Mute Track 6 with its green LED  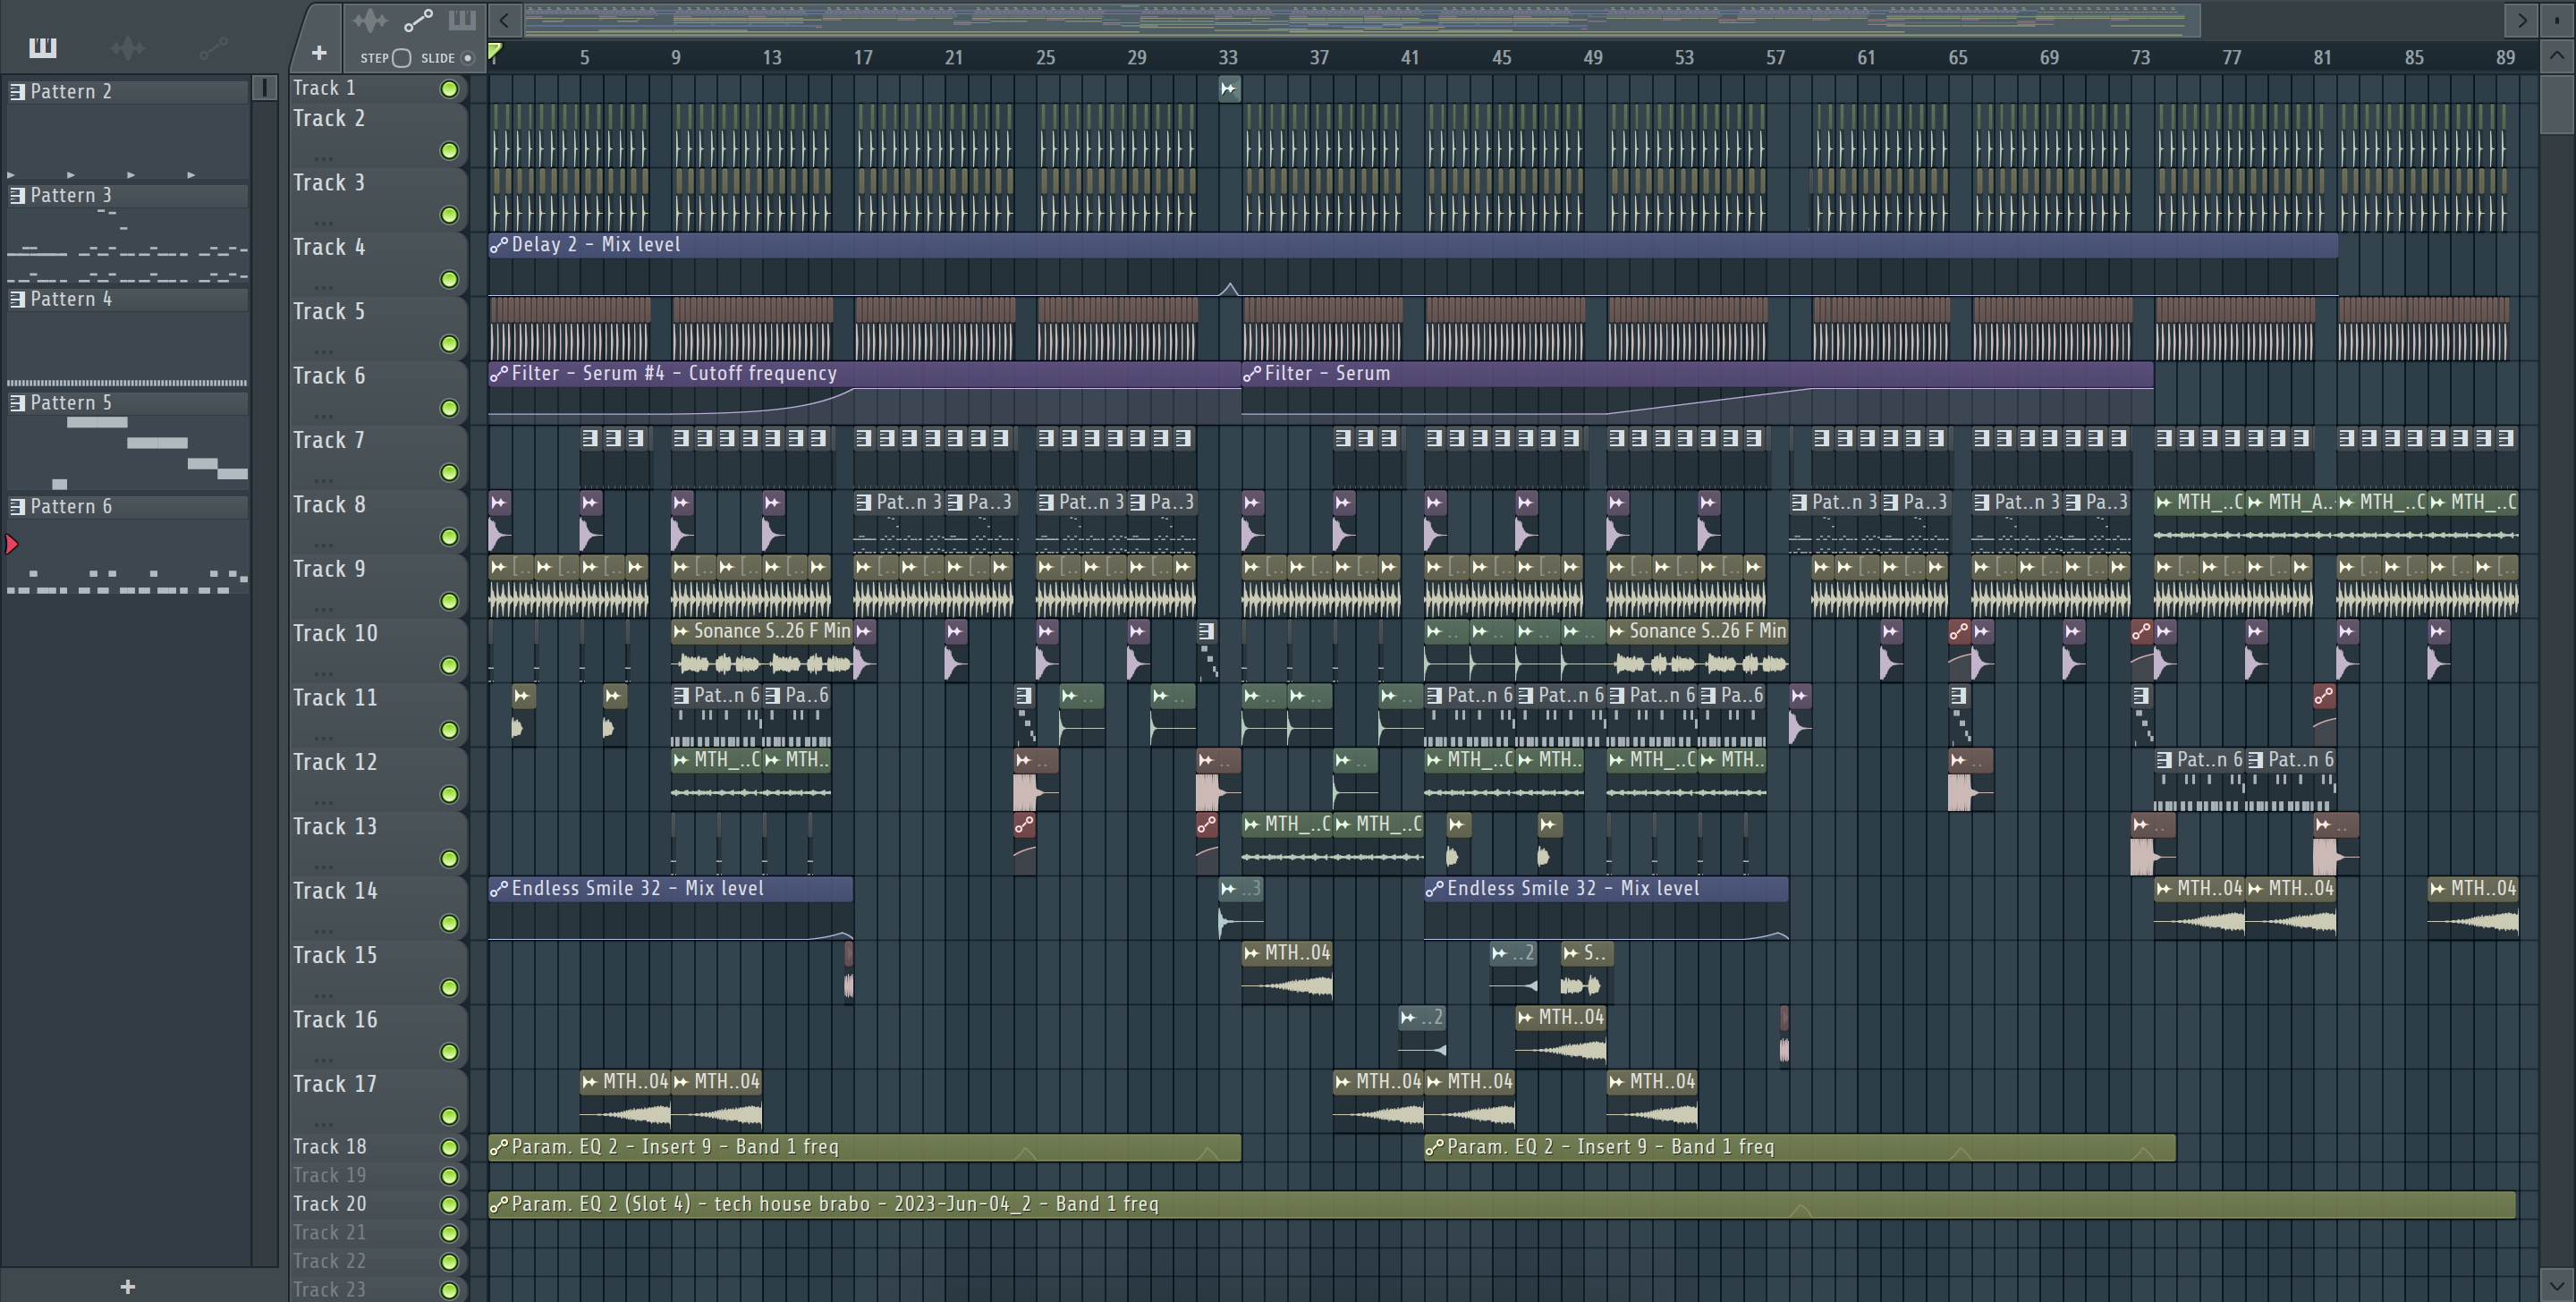tap(450, 408)
